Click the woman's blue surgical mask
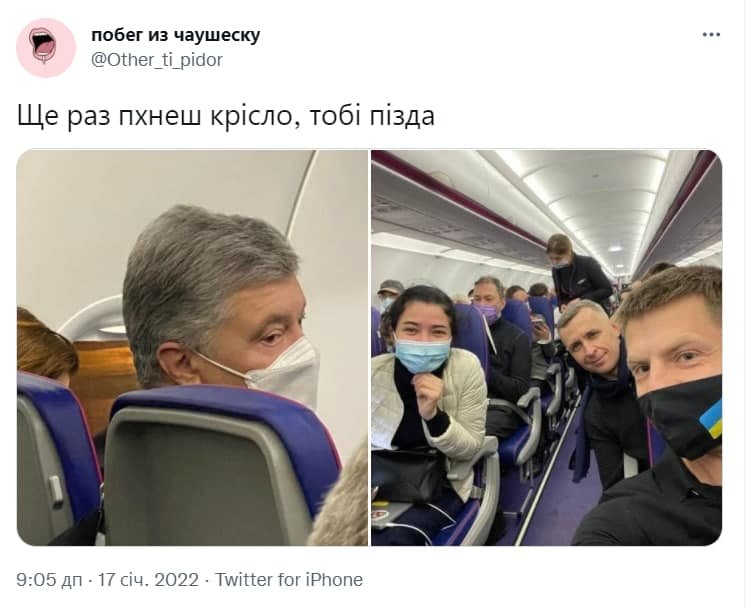This screenshot has height=608, width=748. (x=423, y=355)
